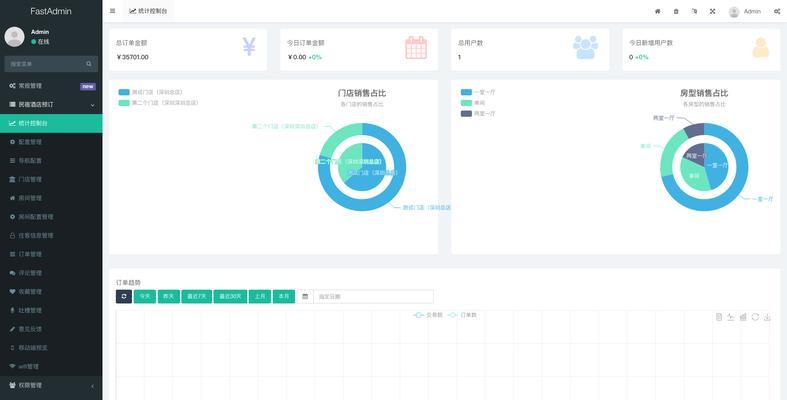This screenshot has height=400, width=787.
Task: Filter order trend by 最近30天
Action: [230, 297]
